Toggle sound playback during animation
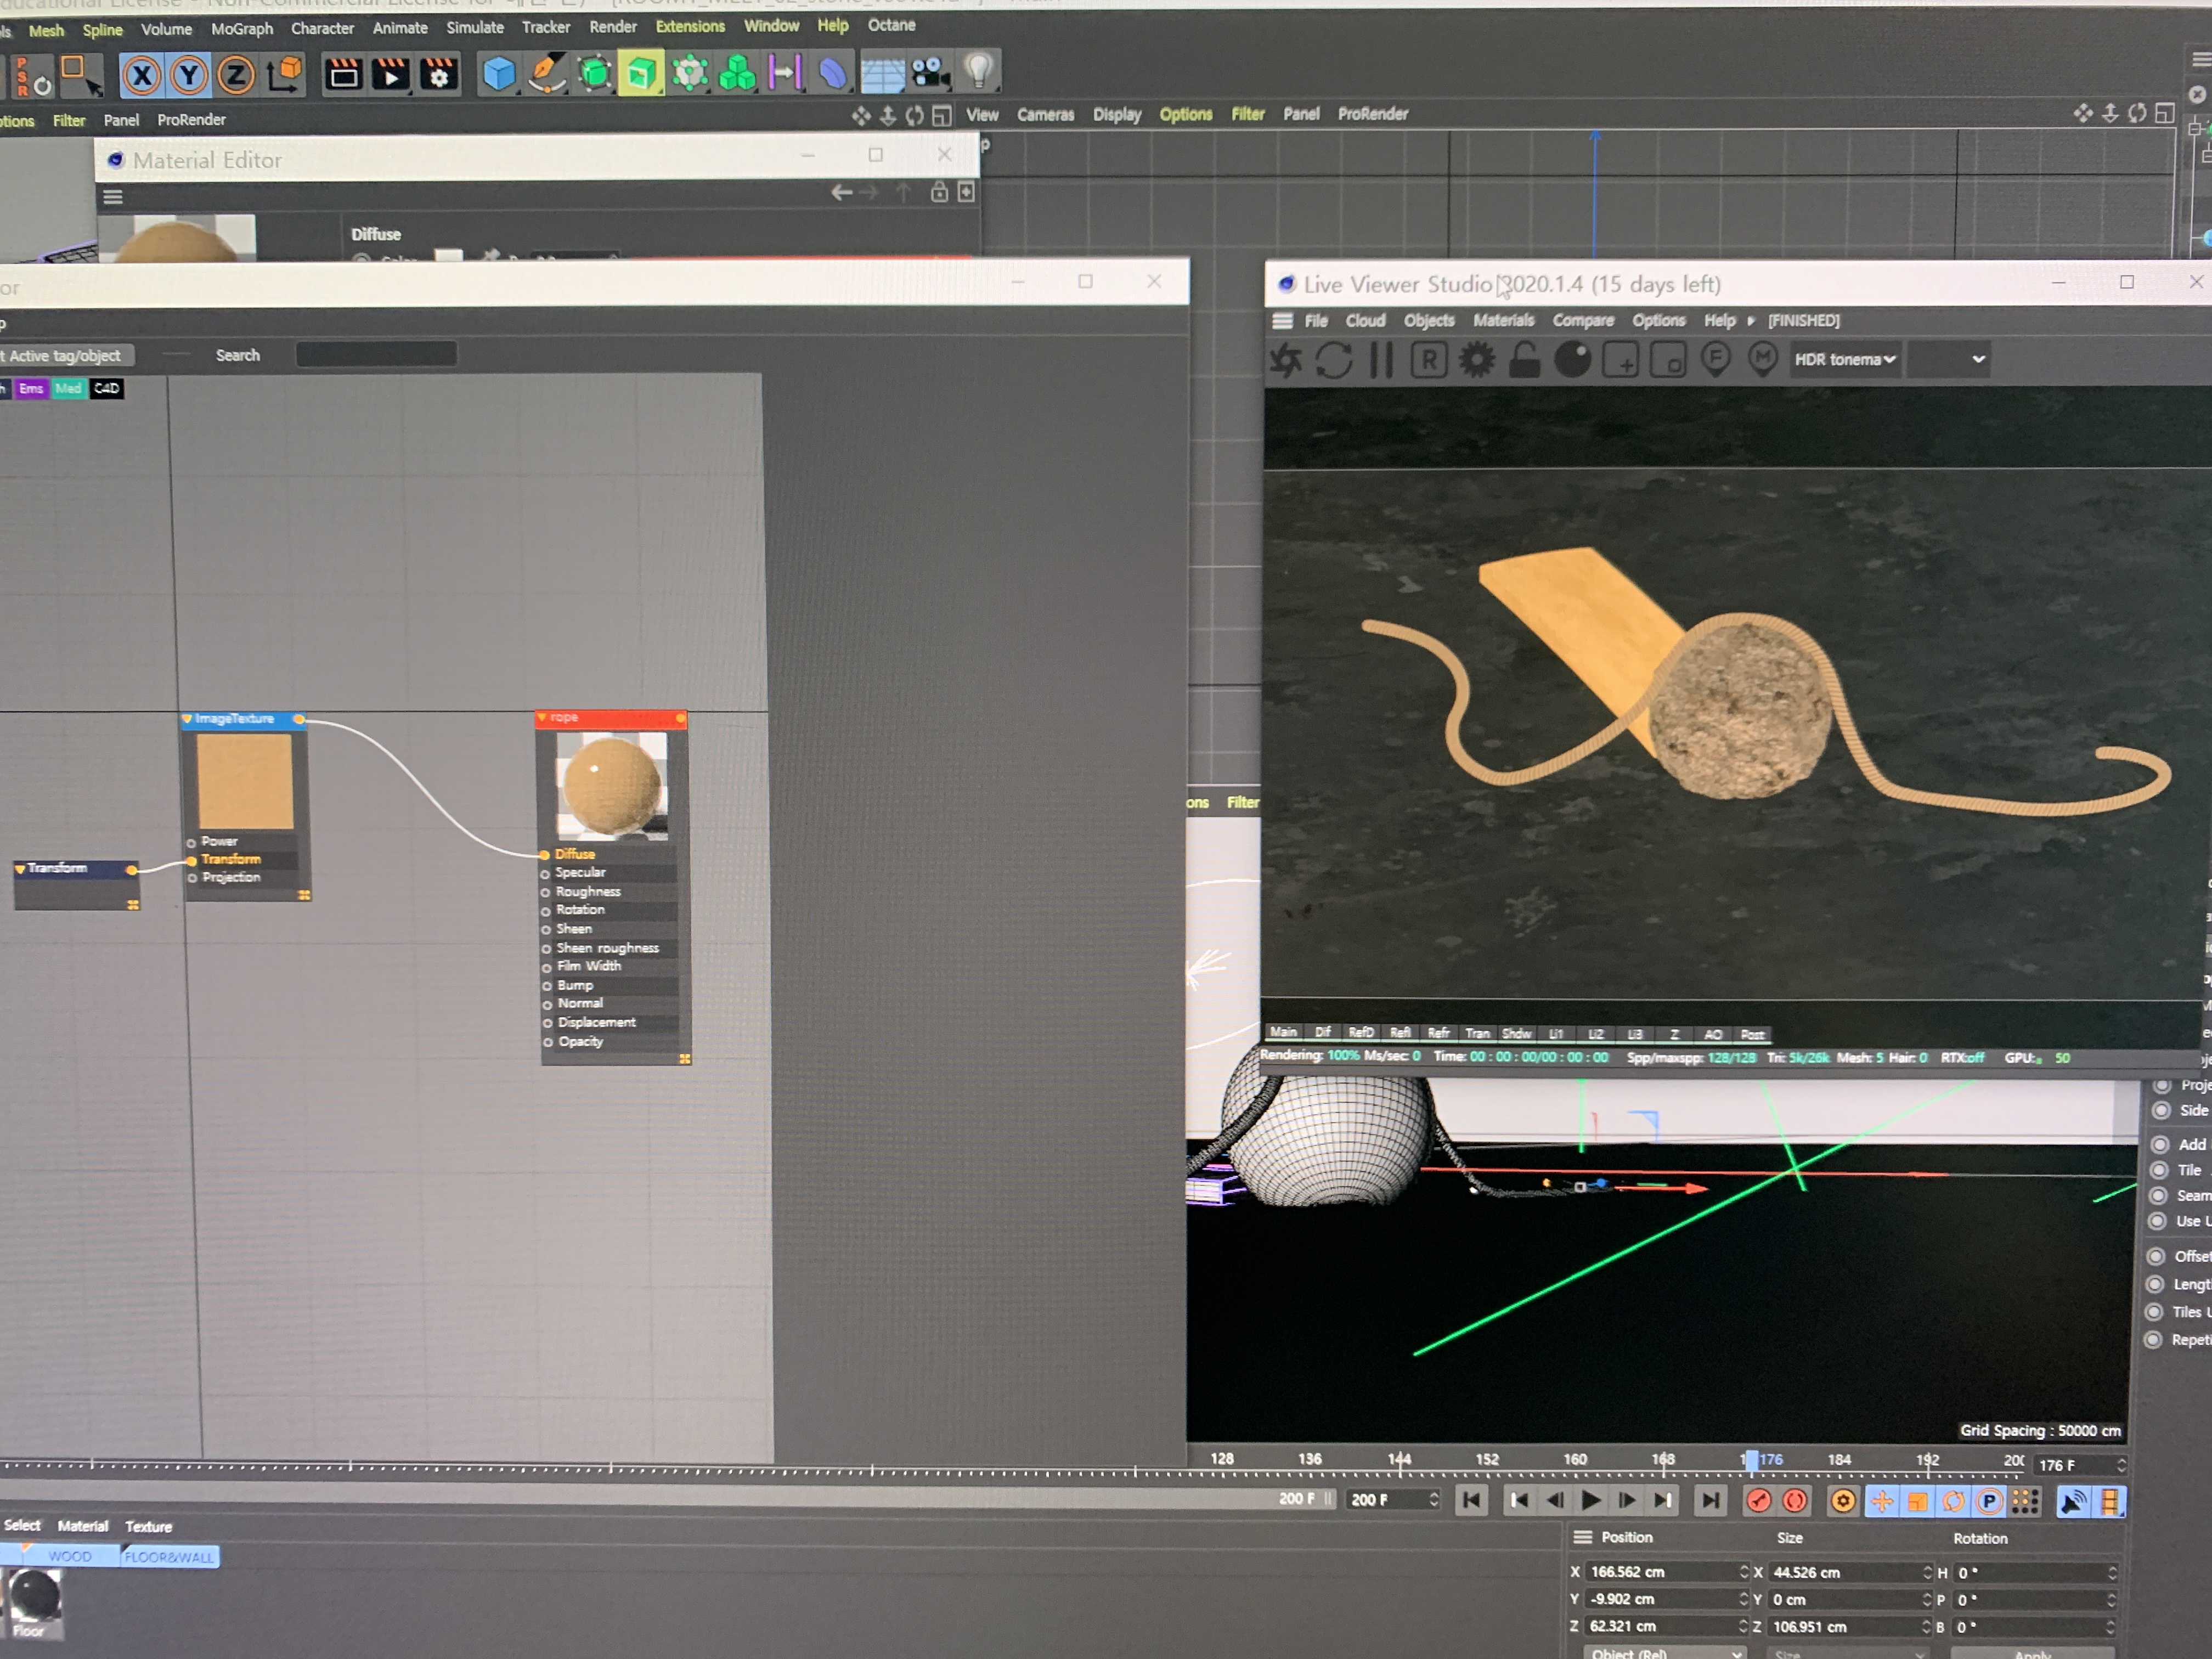The image size is (2212, 1659). [2073, 1501]
